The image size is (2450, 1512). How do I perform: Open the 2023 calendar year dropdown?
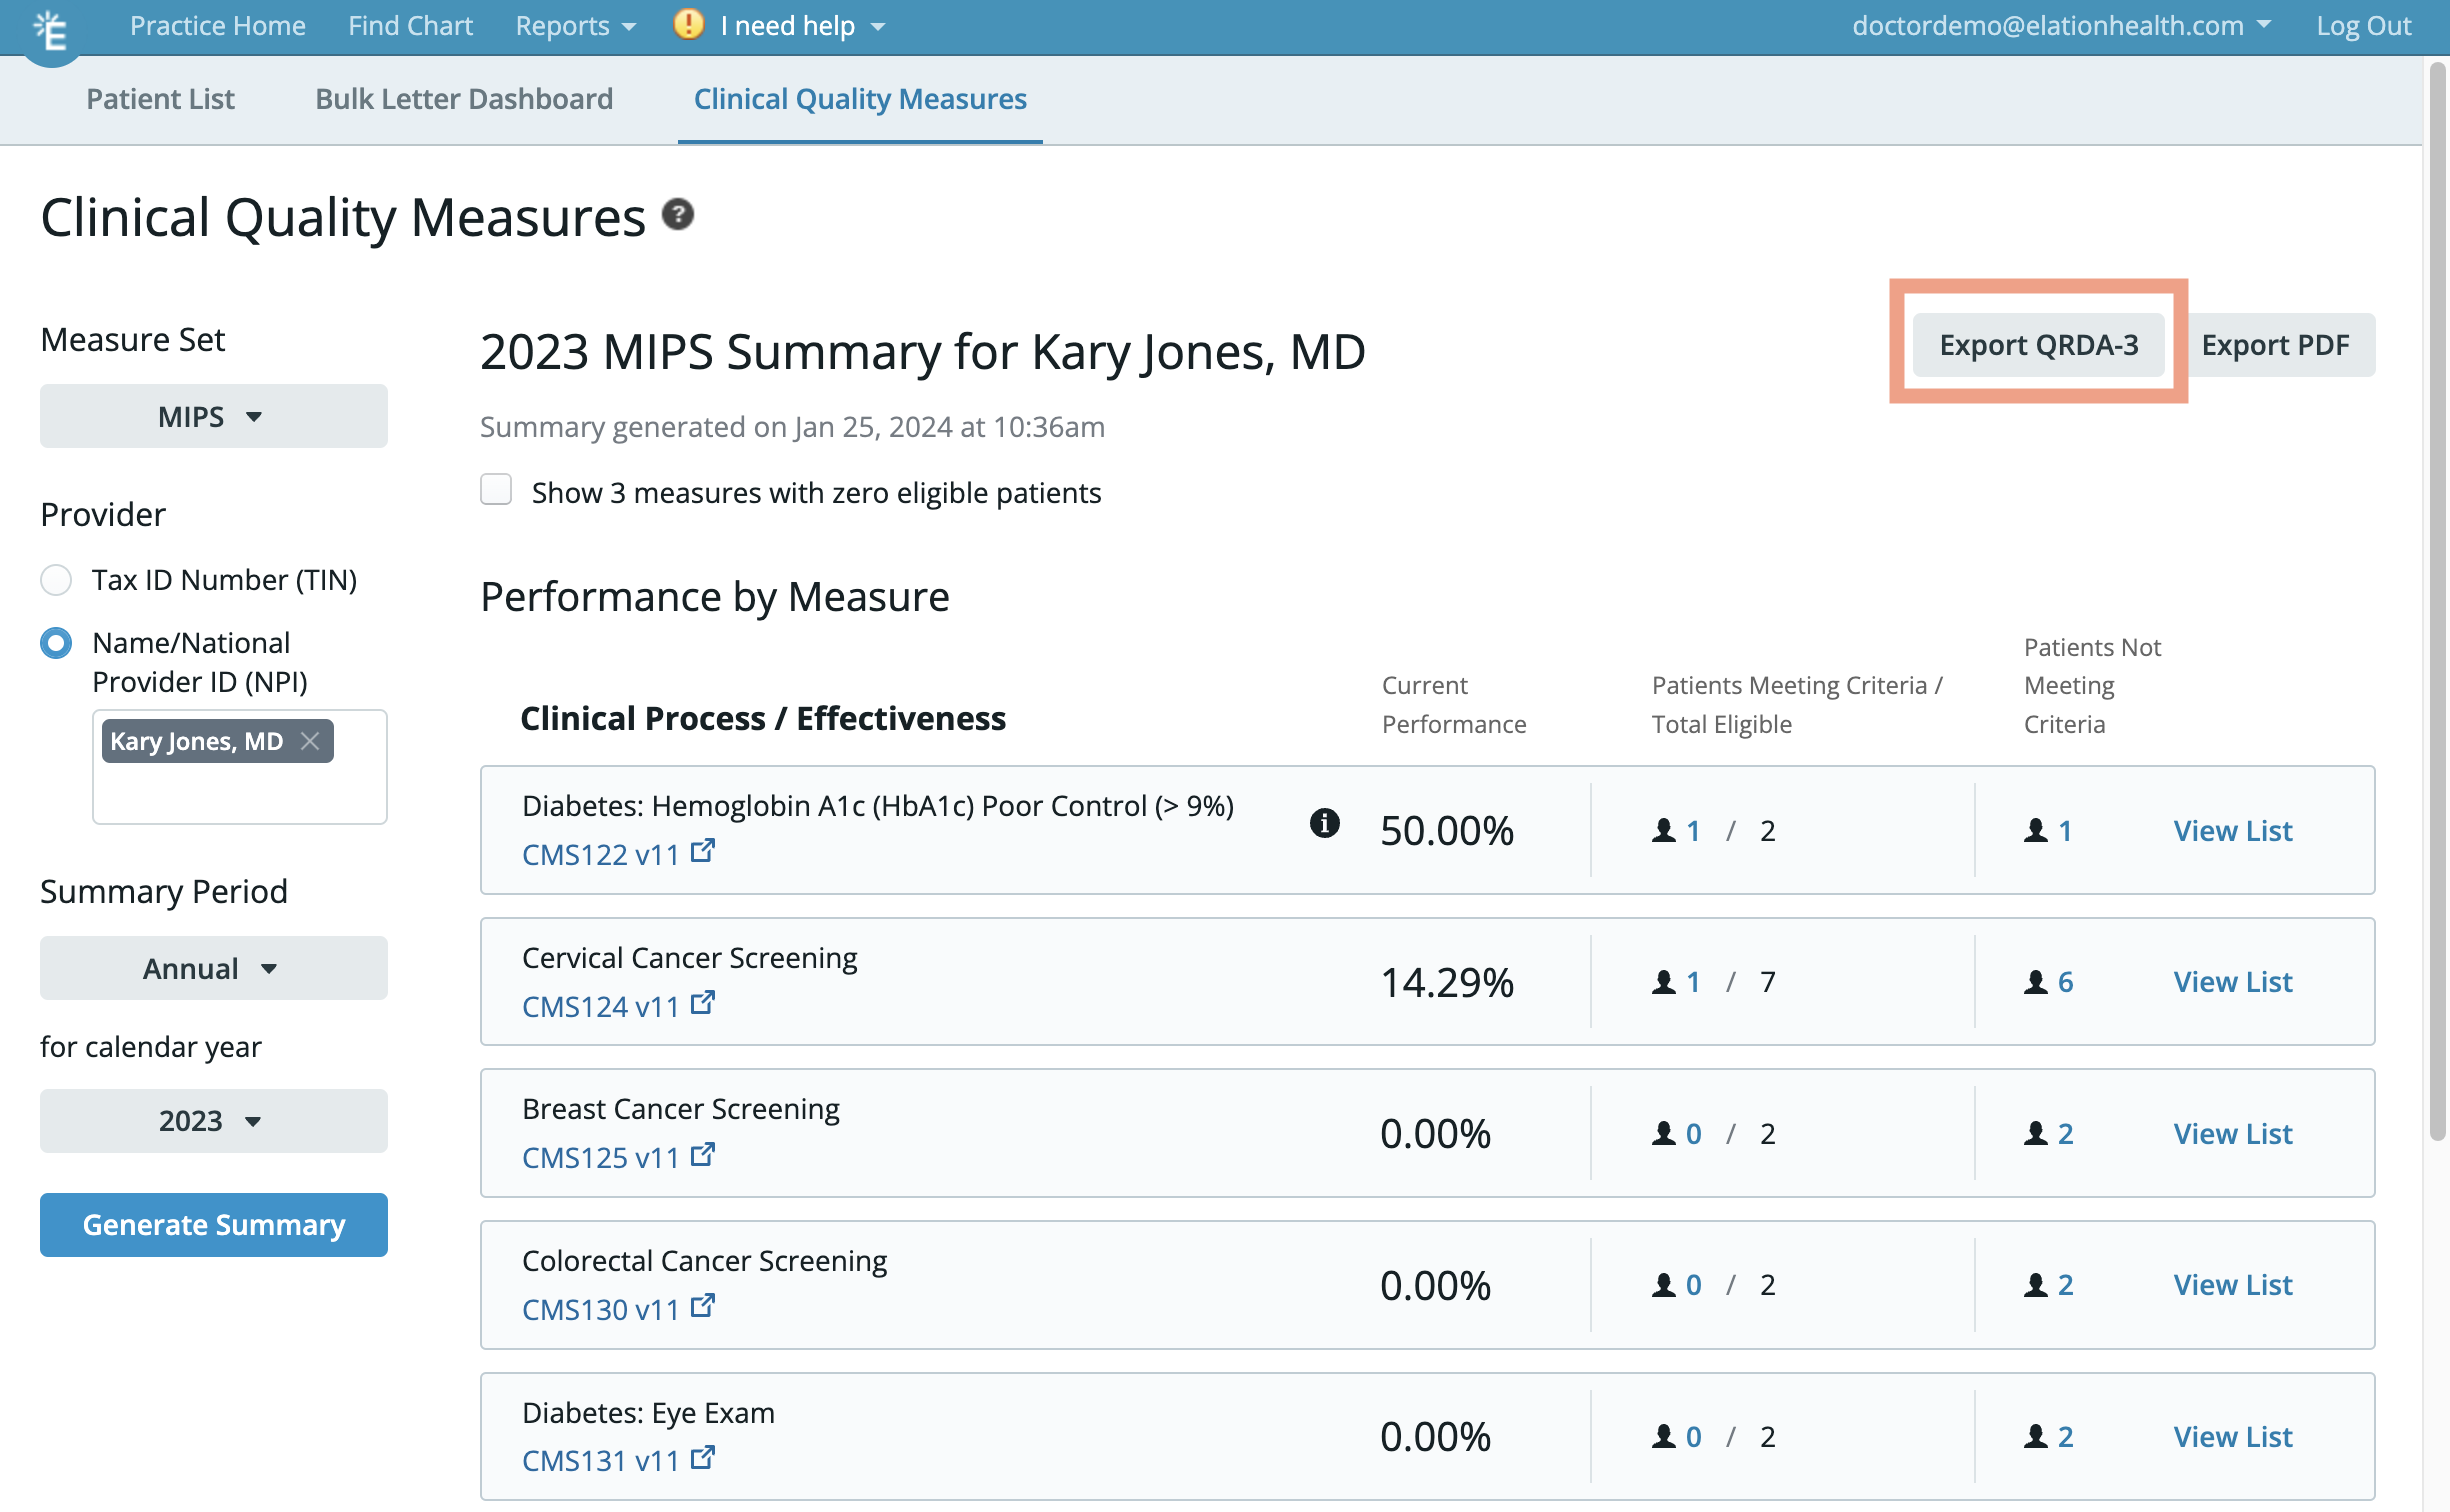tap(213, 1120)
